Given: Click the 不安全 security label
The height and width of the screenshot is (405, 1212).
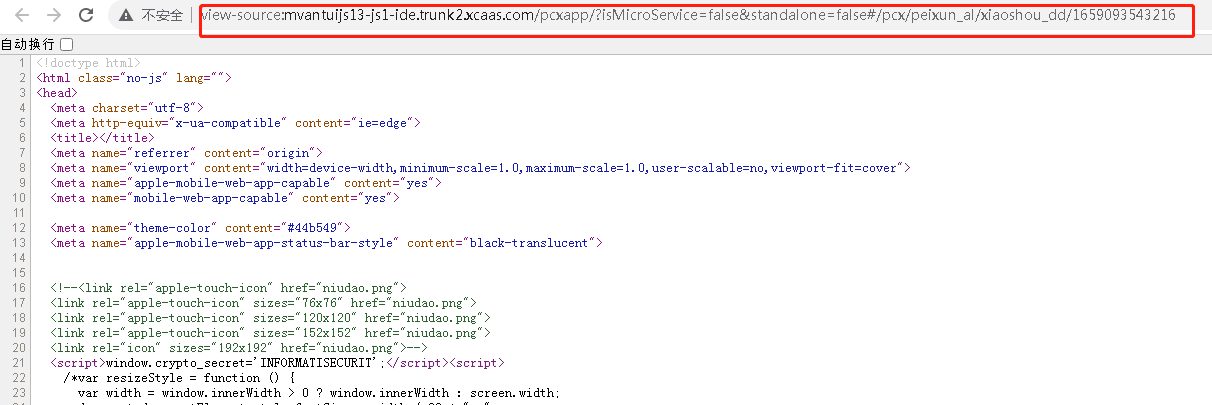Looking at the screenshot, I should coord(161,16).
